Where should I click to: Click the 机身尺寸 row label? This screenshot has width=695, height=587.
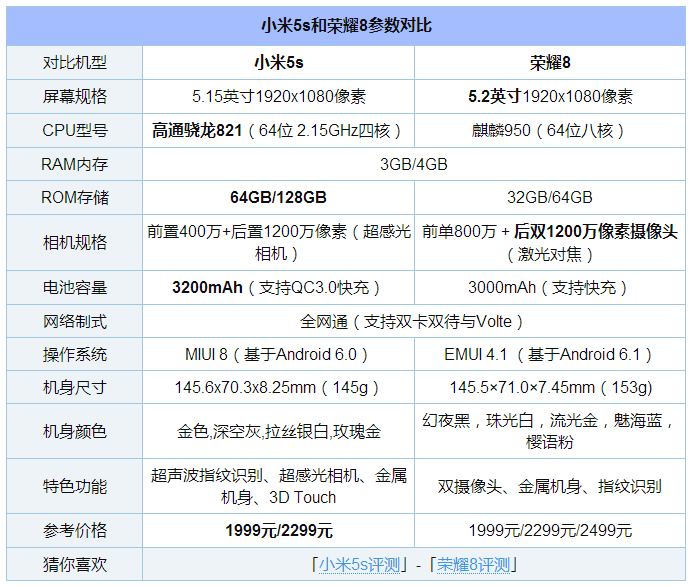coord(75,387)
